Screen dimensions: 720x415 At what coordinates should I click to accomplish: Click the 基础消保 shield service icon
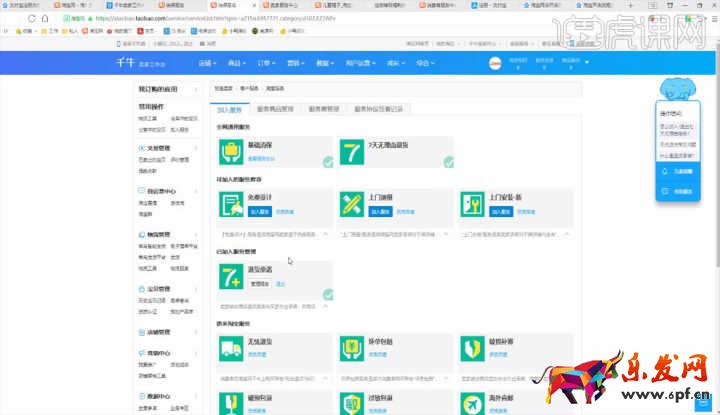(231, 152)
